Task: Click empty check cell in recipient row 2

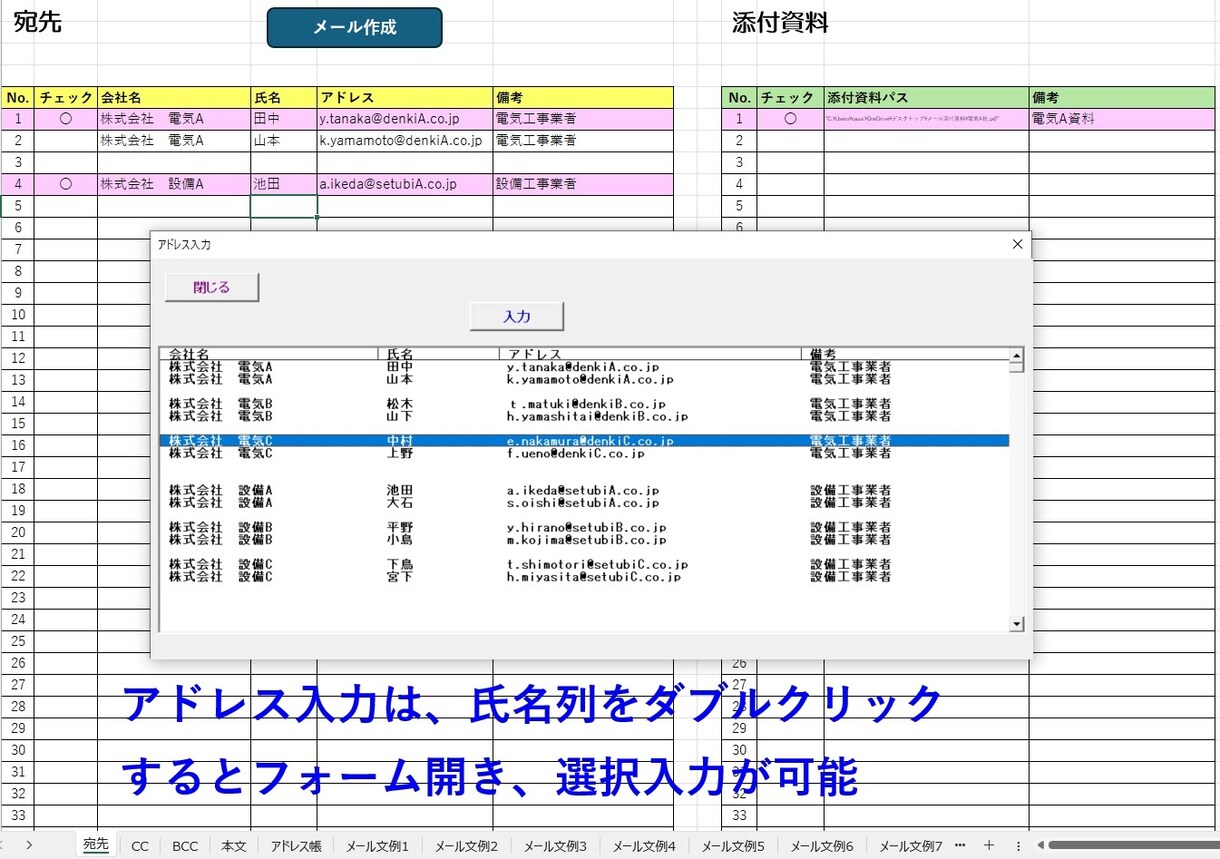Action: [x=66, y=141]
